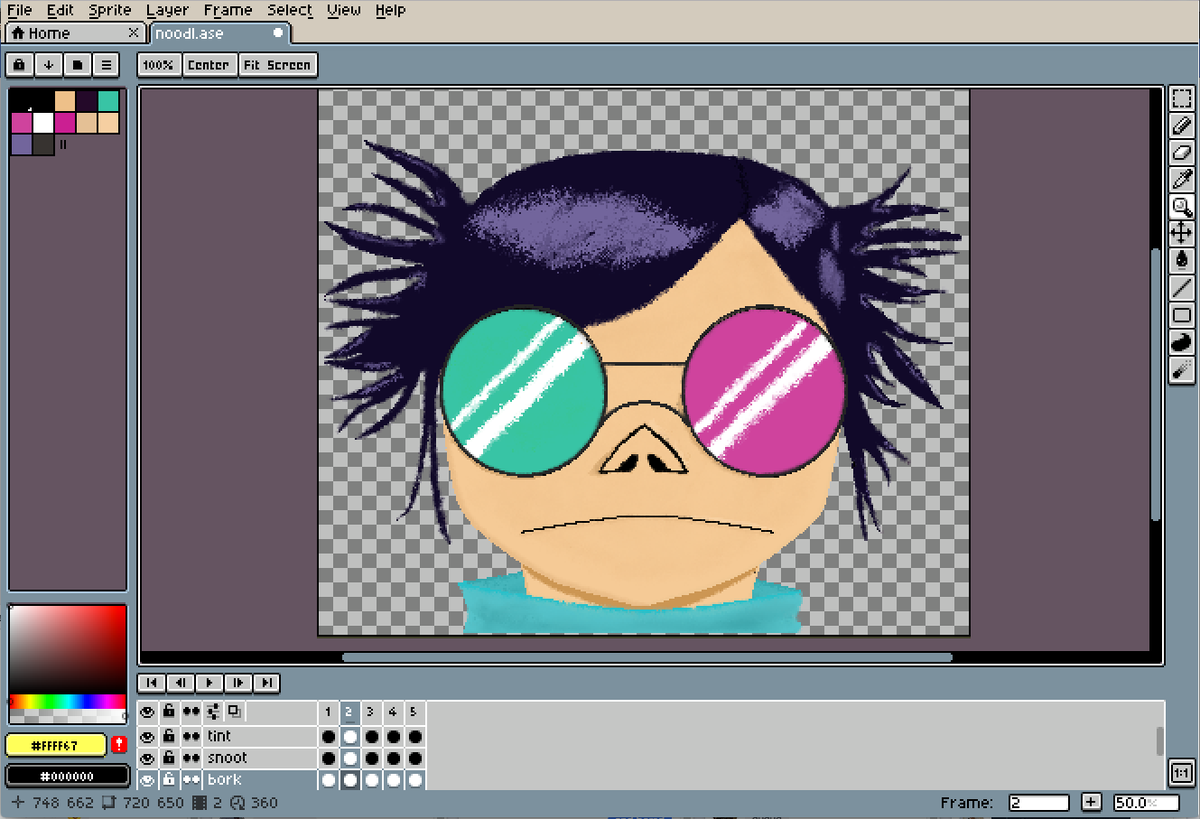This screenshot has width=1200, height=819.
Task: Select the Contour blob tool
Action: (x=1181, y=342)
